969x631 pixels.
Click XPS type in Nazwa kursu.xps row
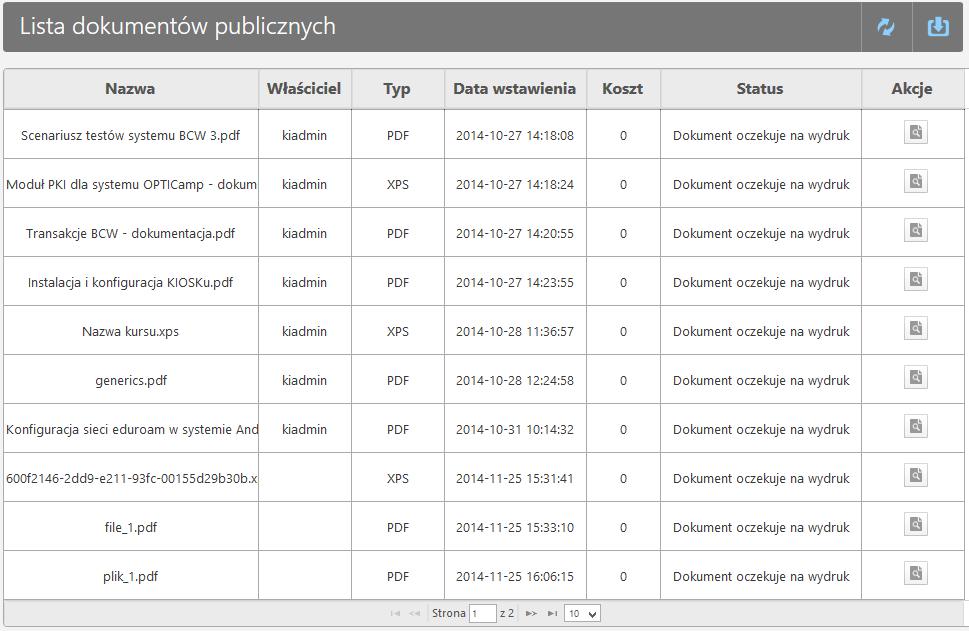coord(397,331)
